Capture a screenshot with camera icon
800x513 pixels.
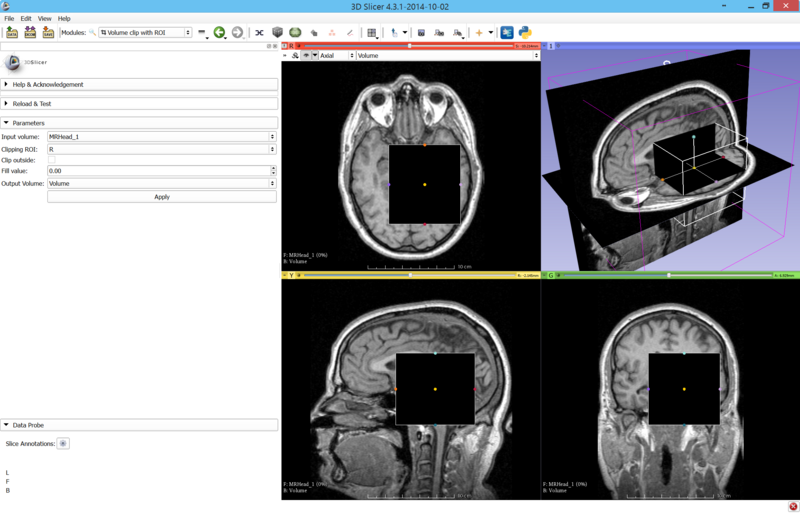pos(421,33)
